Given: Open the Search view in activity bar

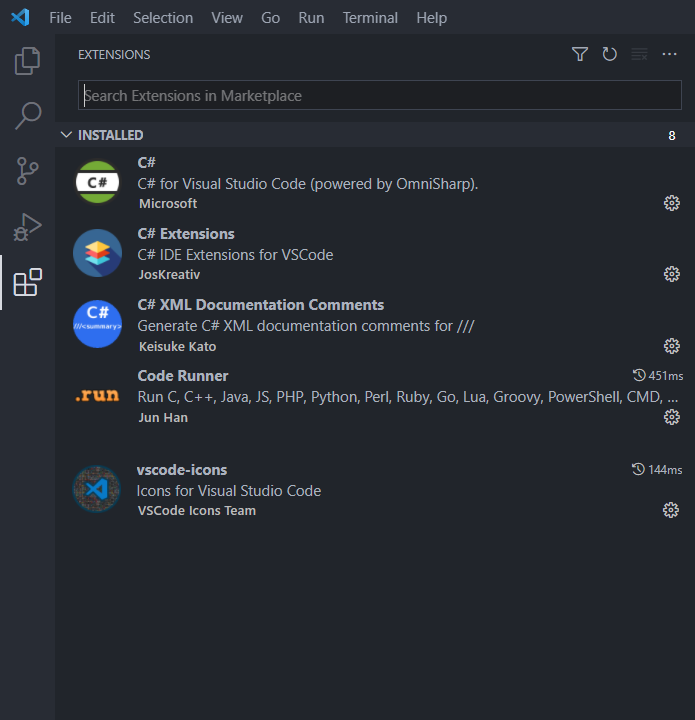Looking at the screenshot, I should coord(28,115).
